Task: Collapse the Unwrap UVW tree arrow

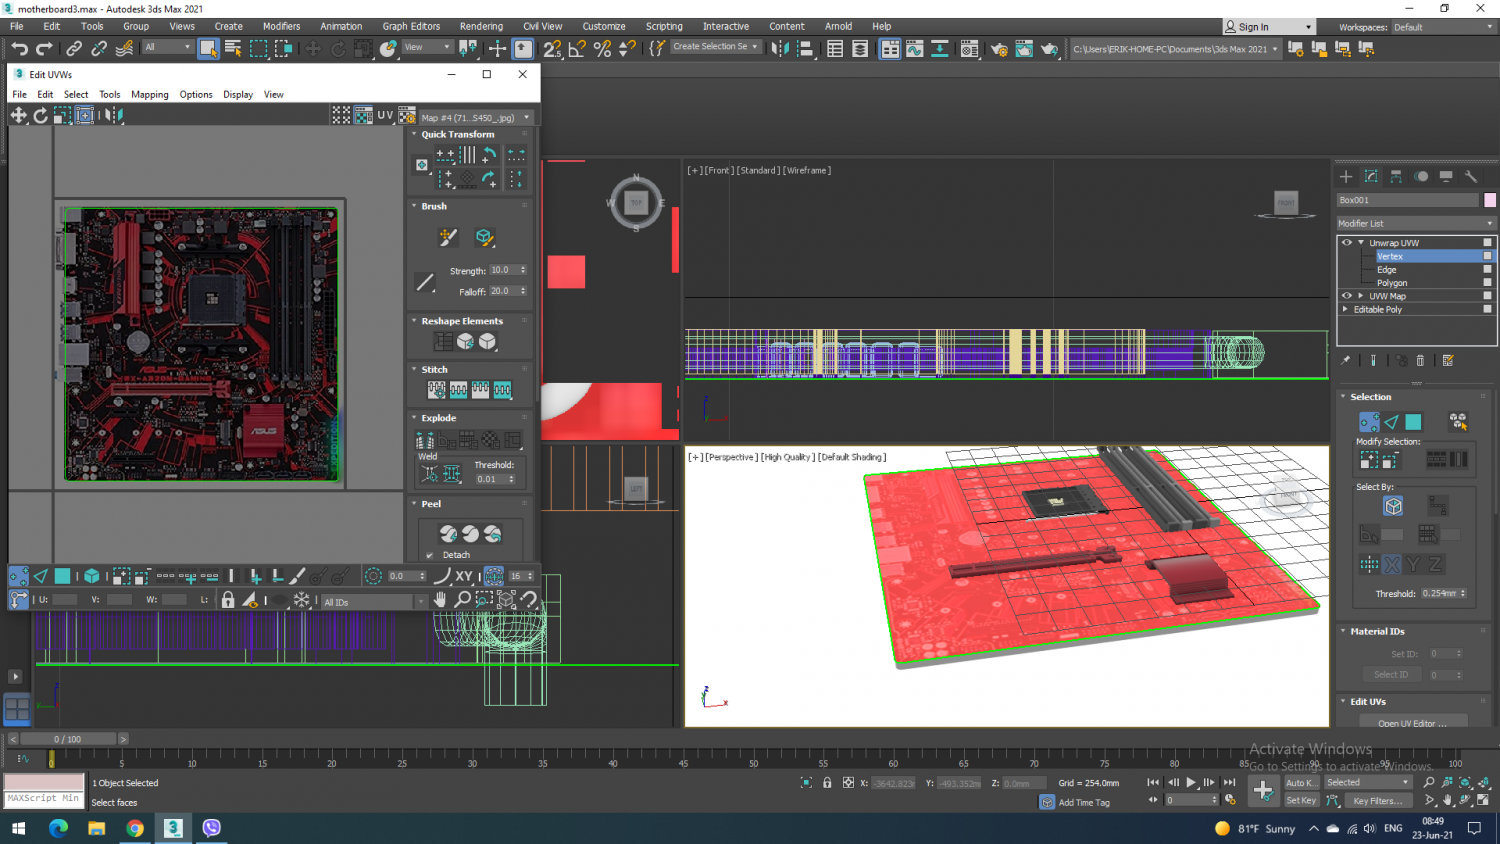Action: coord(1361,243)
